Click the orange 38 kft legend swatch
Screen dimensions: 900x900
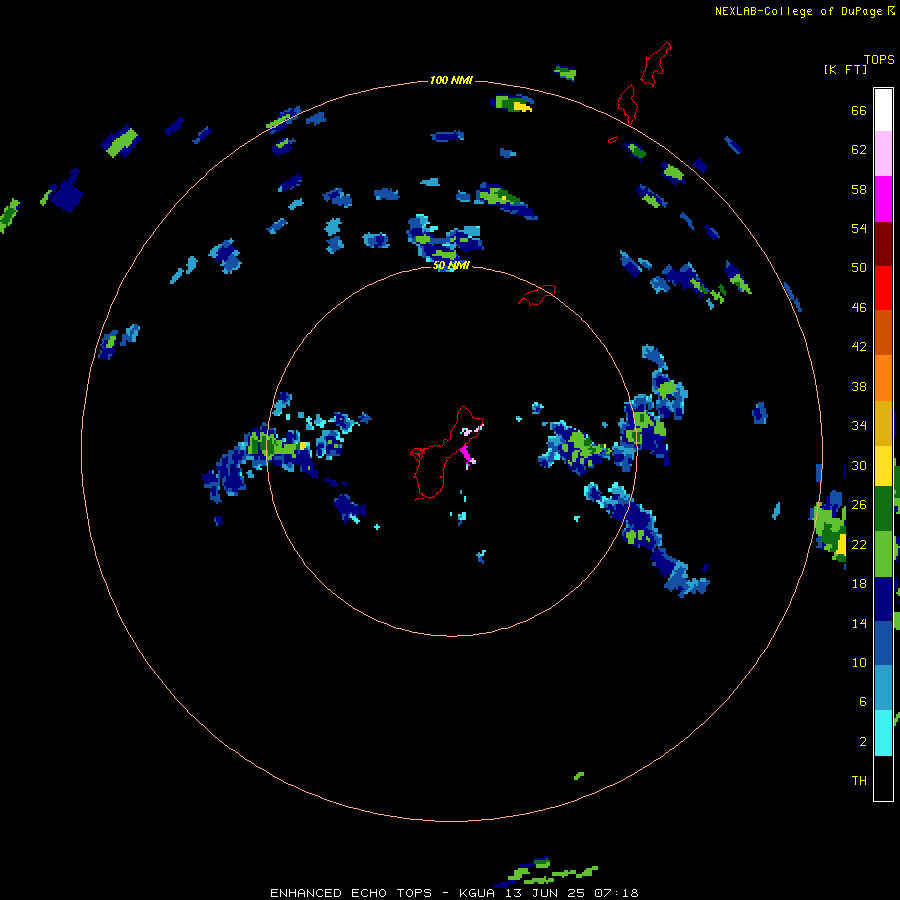click(x=883, y=378)
